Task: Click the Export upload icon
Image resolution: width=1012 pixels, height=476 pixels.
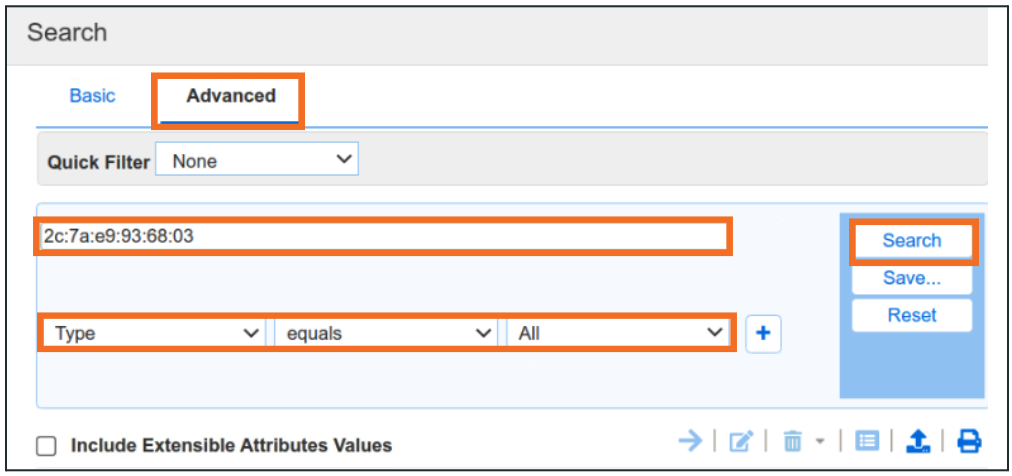Action: coord(917,441)
